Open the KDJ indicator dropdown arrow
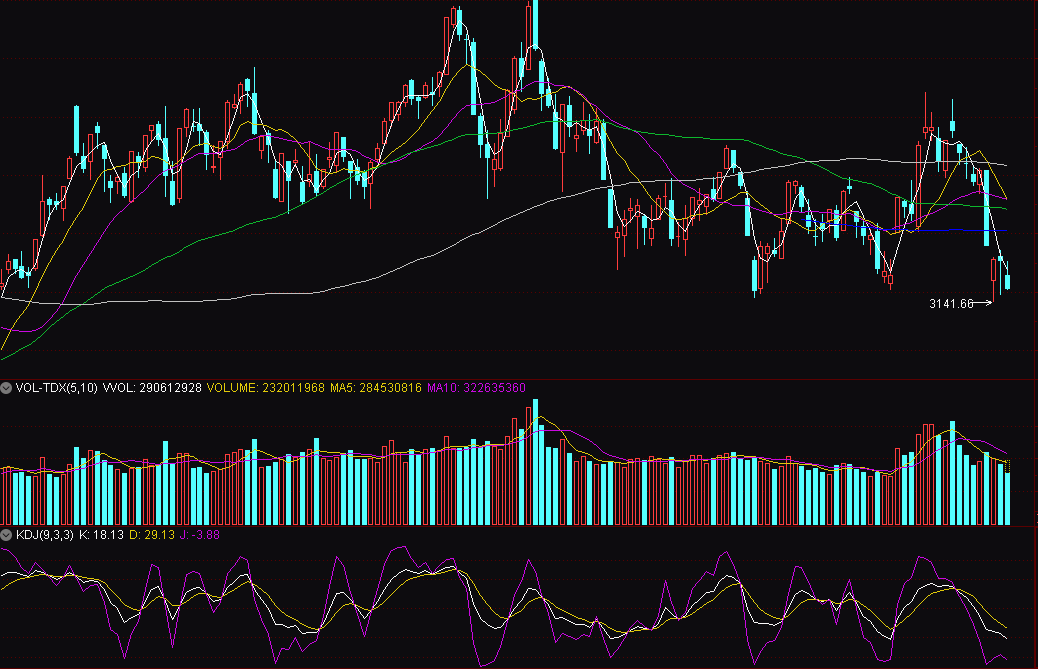 coord(7,535)
